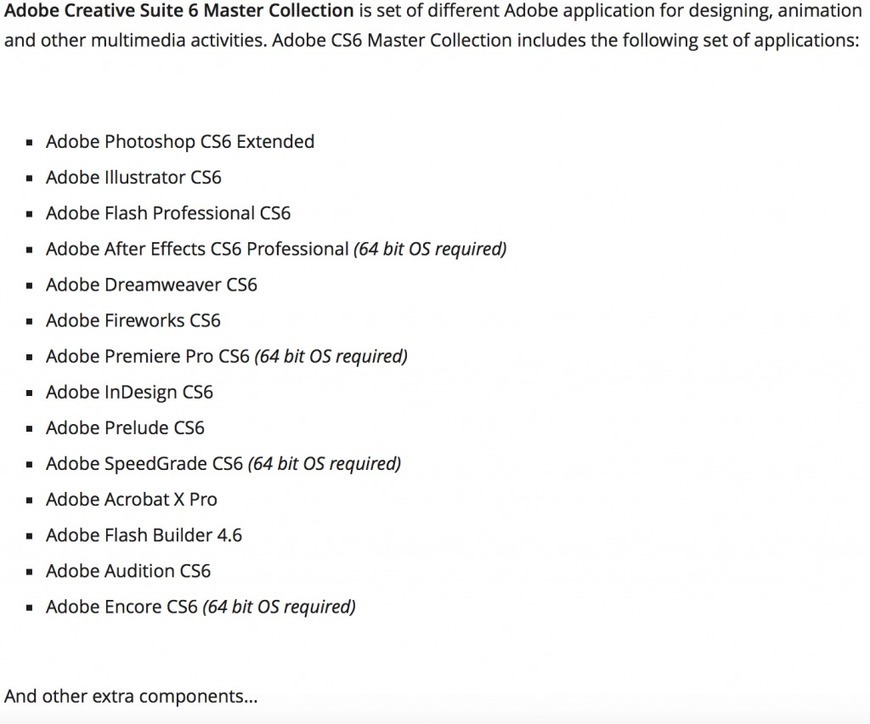Click the "Adobe Premiere Pro CS6" item
This screenshot has height=724, width=870.
pyautogui.click(x=147, y=357)
